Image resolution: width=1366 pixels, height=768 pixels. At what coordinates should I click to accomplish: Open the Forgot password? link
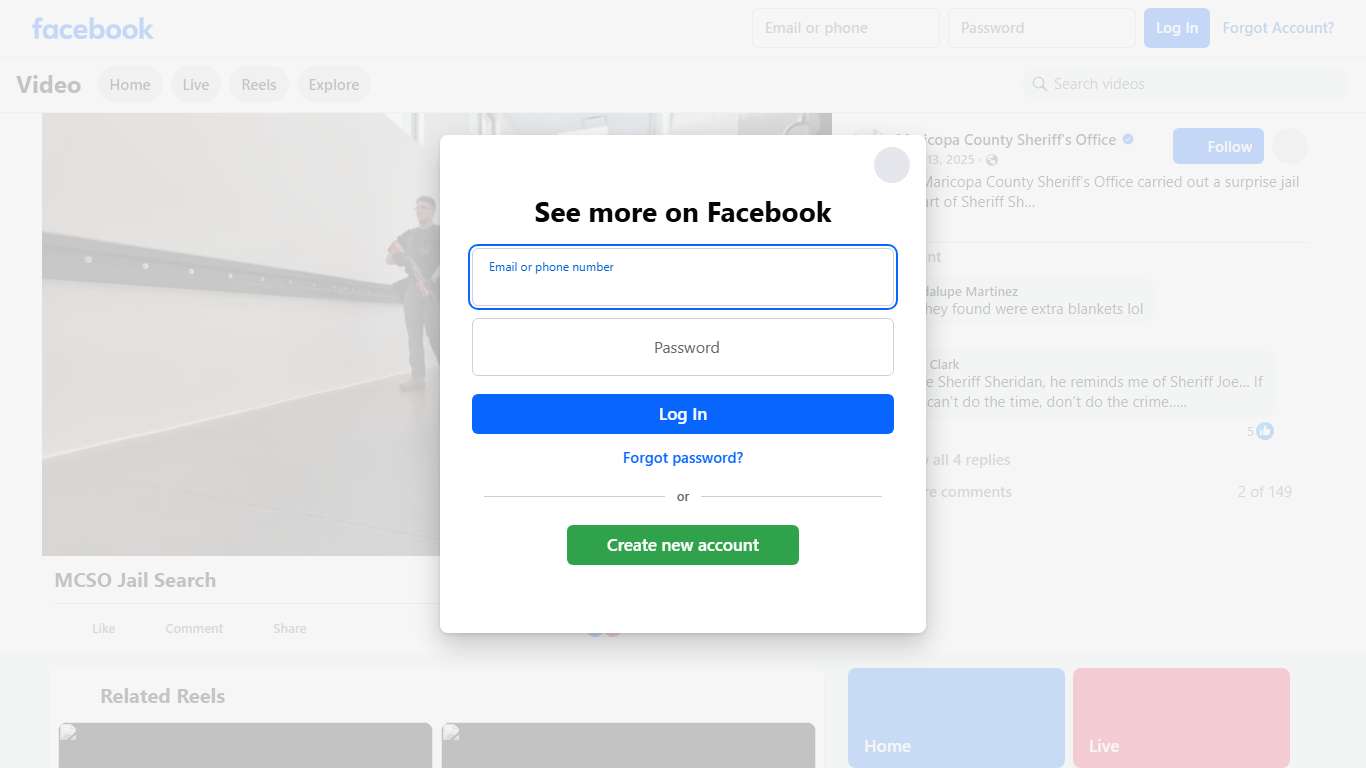click(683, 458)
